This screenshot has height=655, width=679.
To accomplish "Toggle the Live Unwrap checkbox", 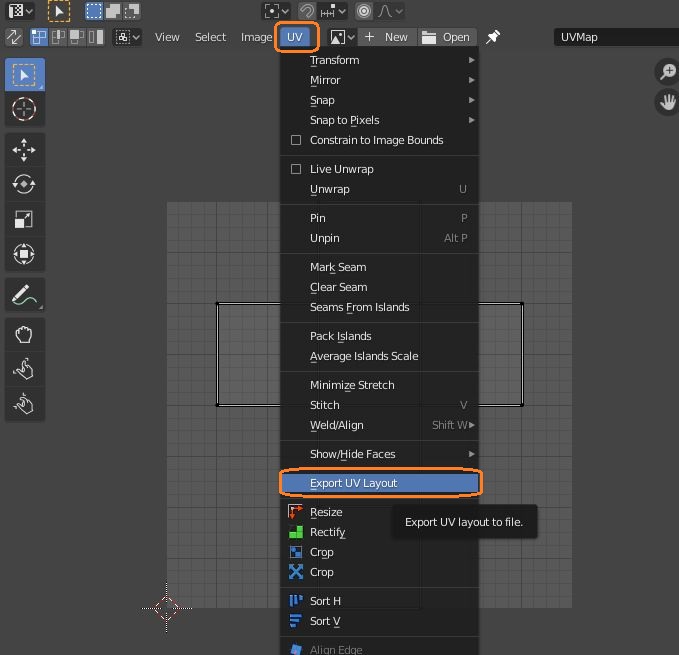I will (296, 169).
